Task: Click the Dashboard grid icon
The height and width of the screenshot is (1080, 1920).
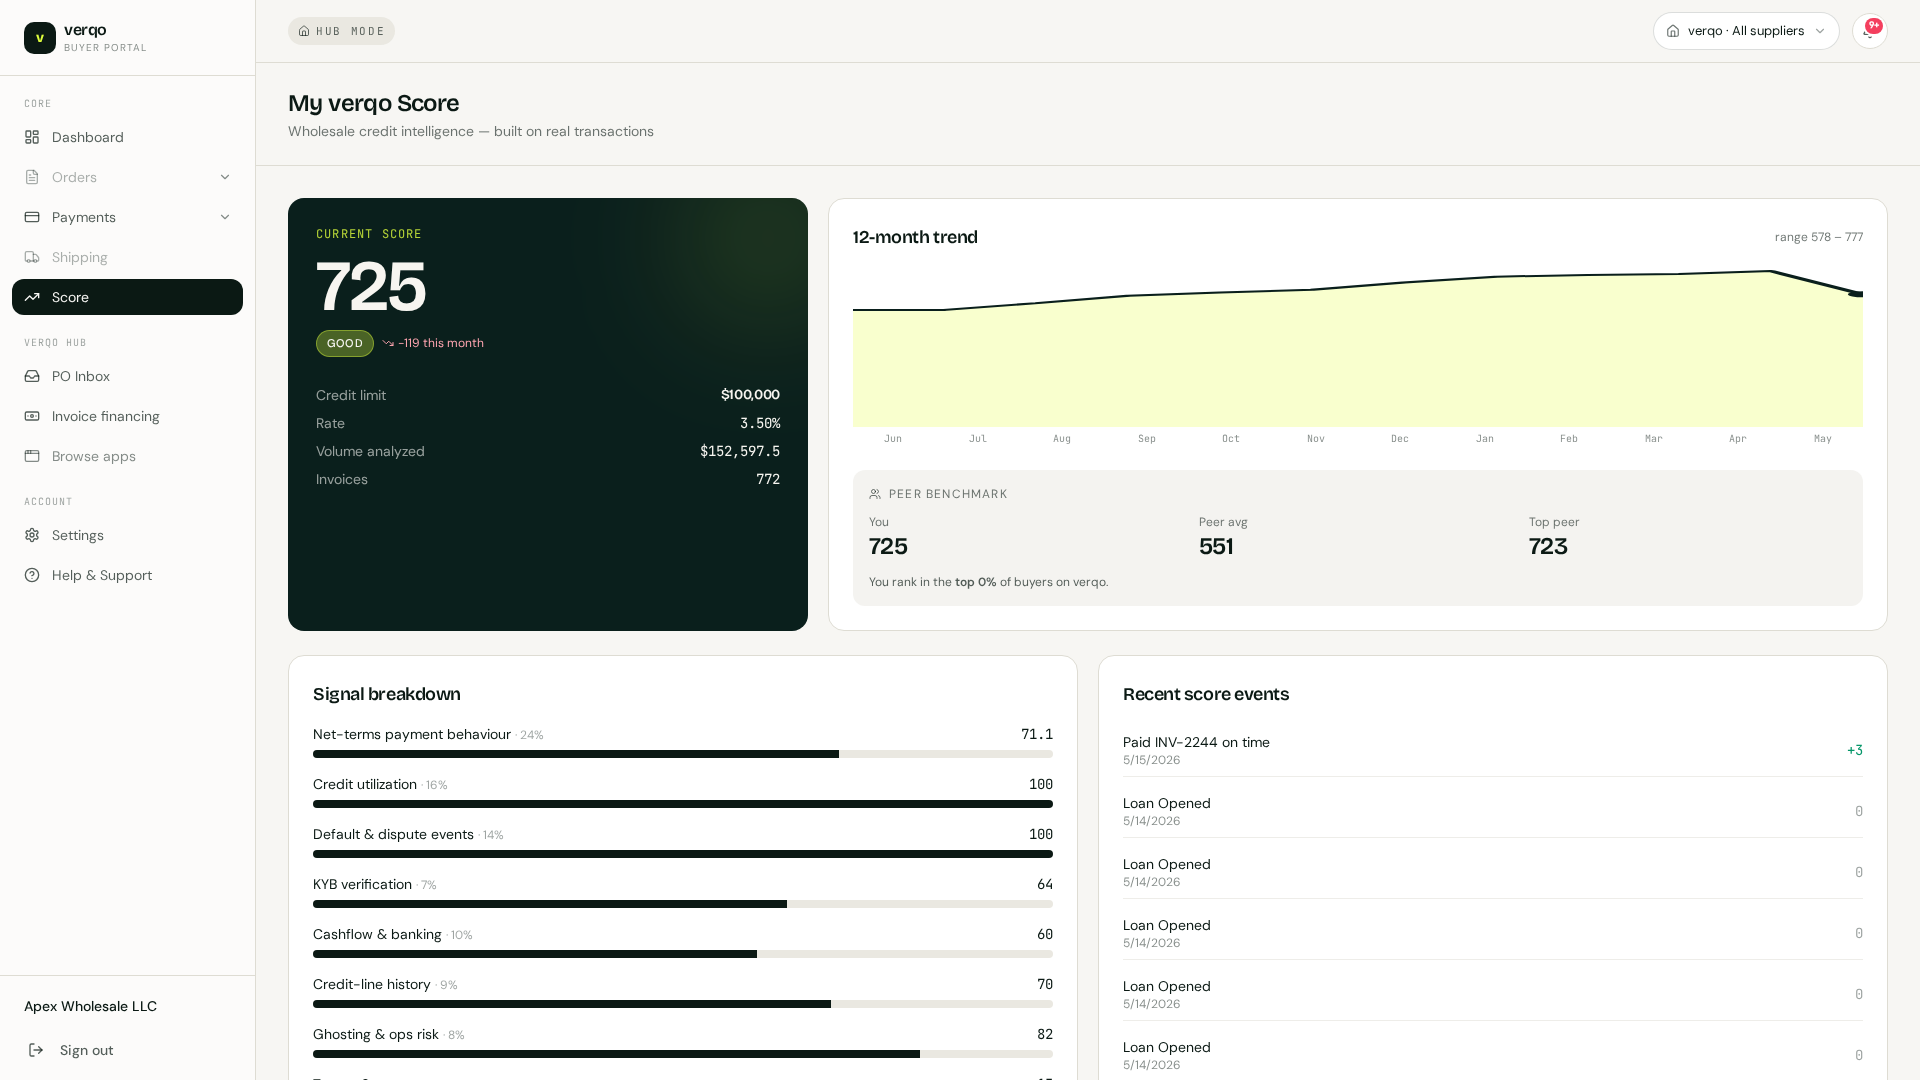Action: coord(32,137)
